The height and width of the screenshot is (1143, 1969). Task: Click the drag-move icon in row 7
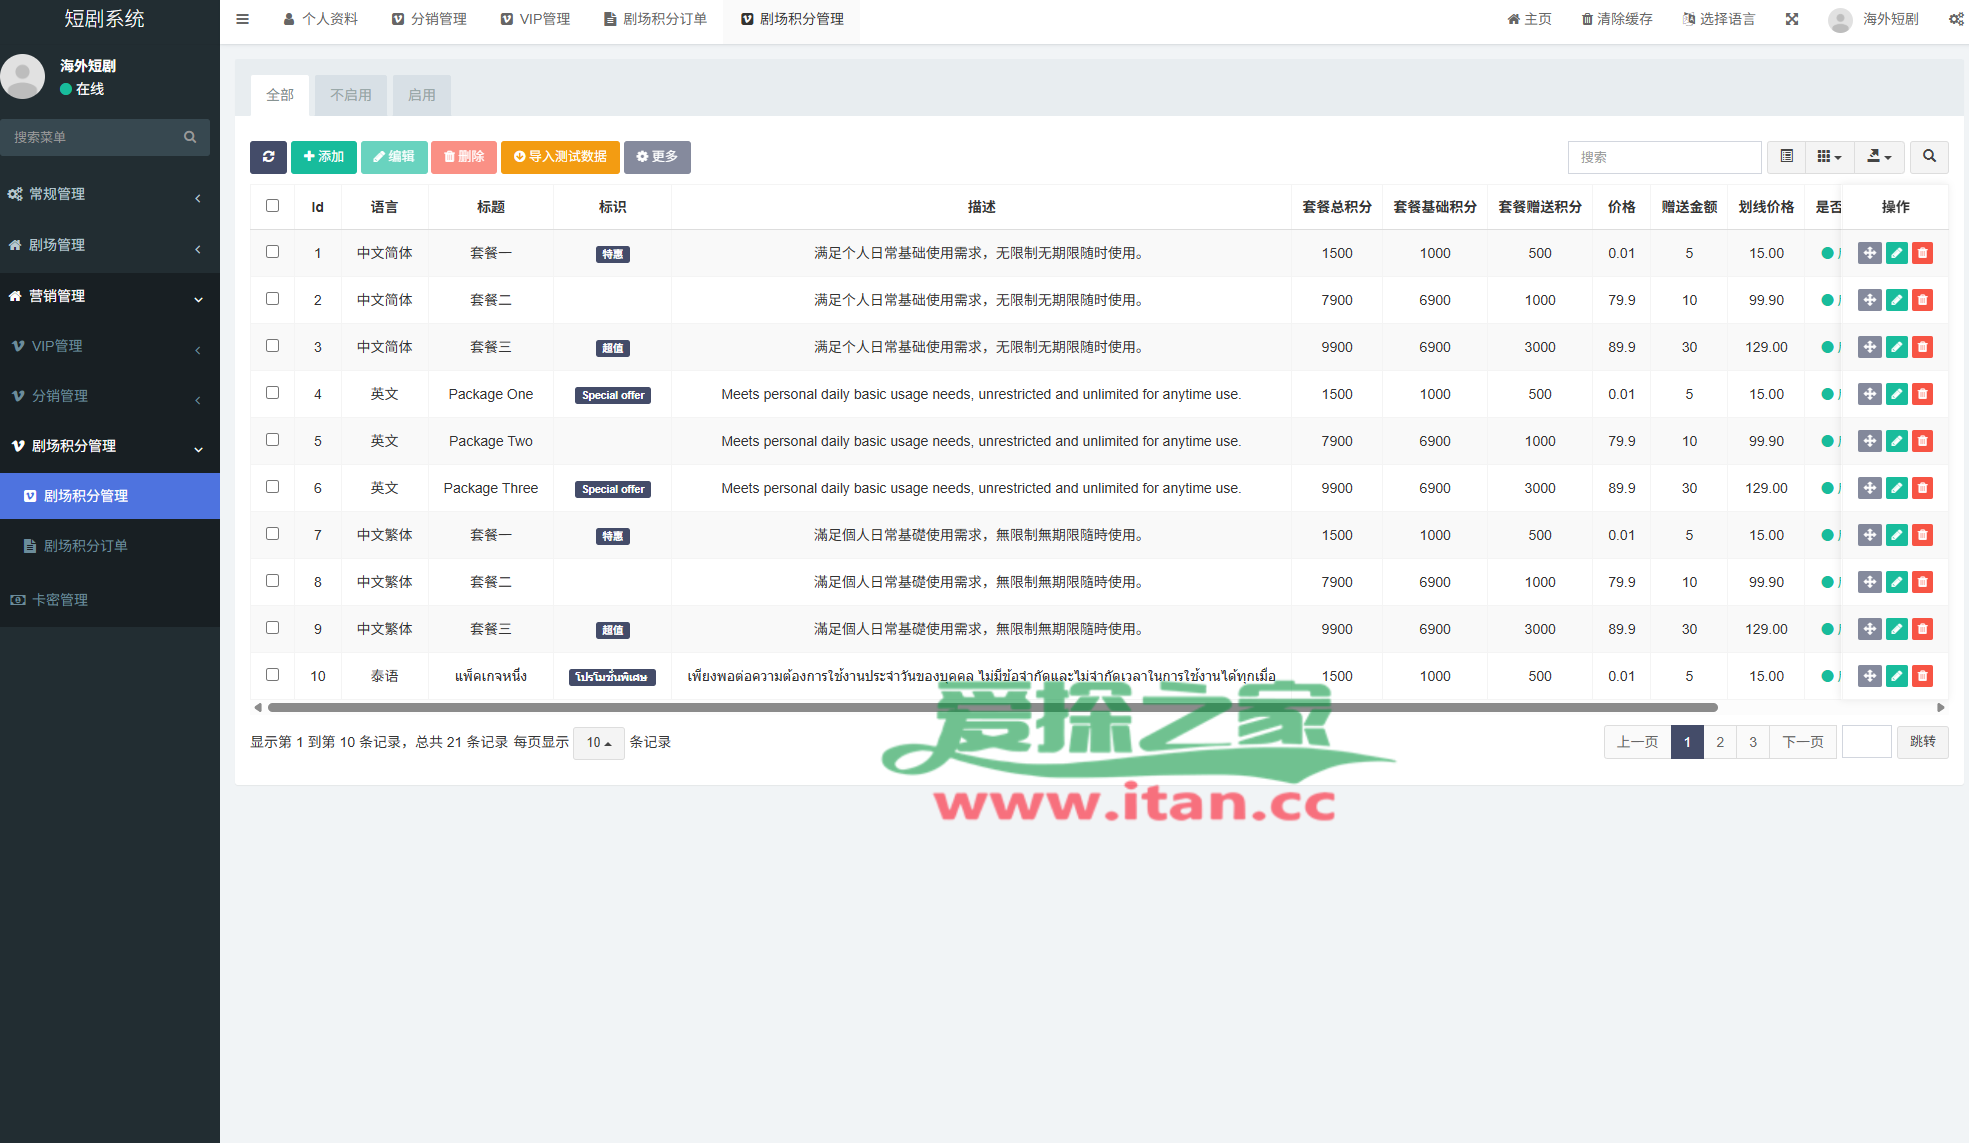[1869, 535]
